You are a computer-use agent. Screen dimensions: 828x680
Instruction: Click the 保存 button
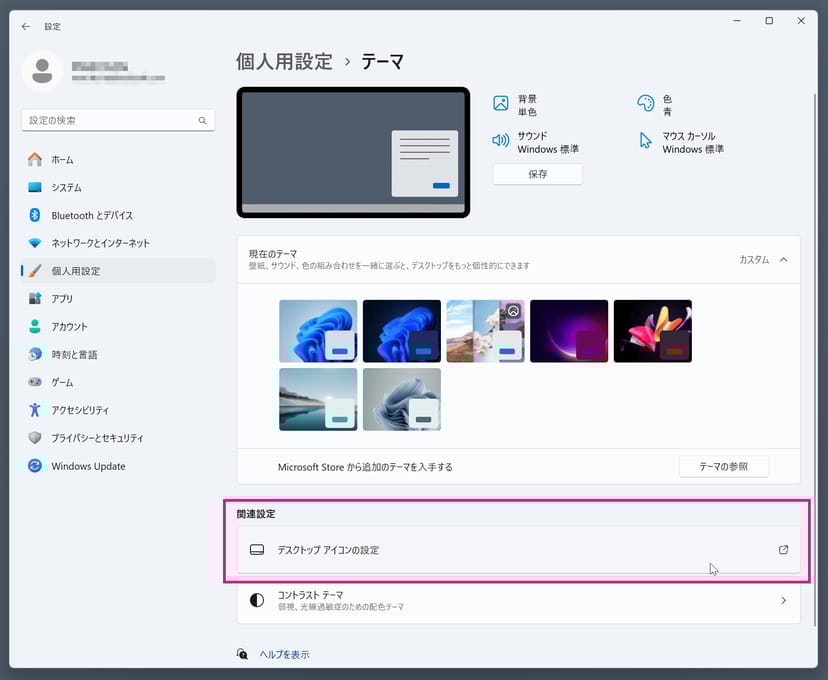click(537, 174)
